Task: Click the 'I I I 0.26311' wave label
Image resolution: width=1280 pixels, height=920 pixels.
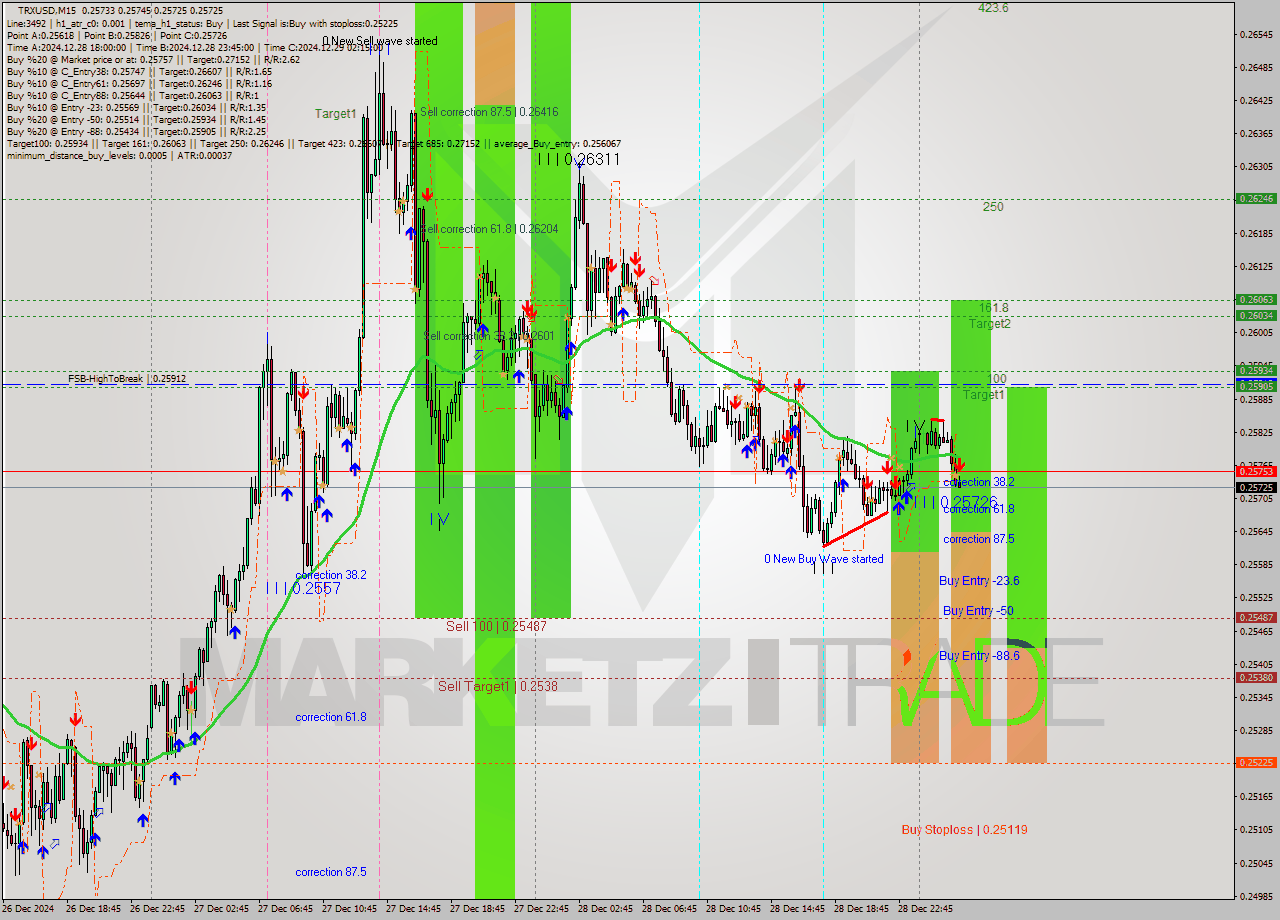Action: pos(578,159)
